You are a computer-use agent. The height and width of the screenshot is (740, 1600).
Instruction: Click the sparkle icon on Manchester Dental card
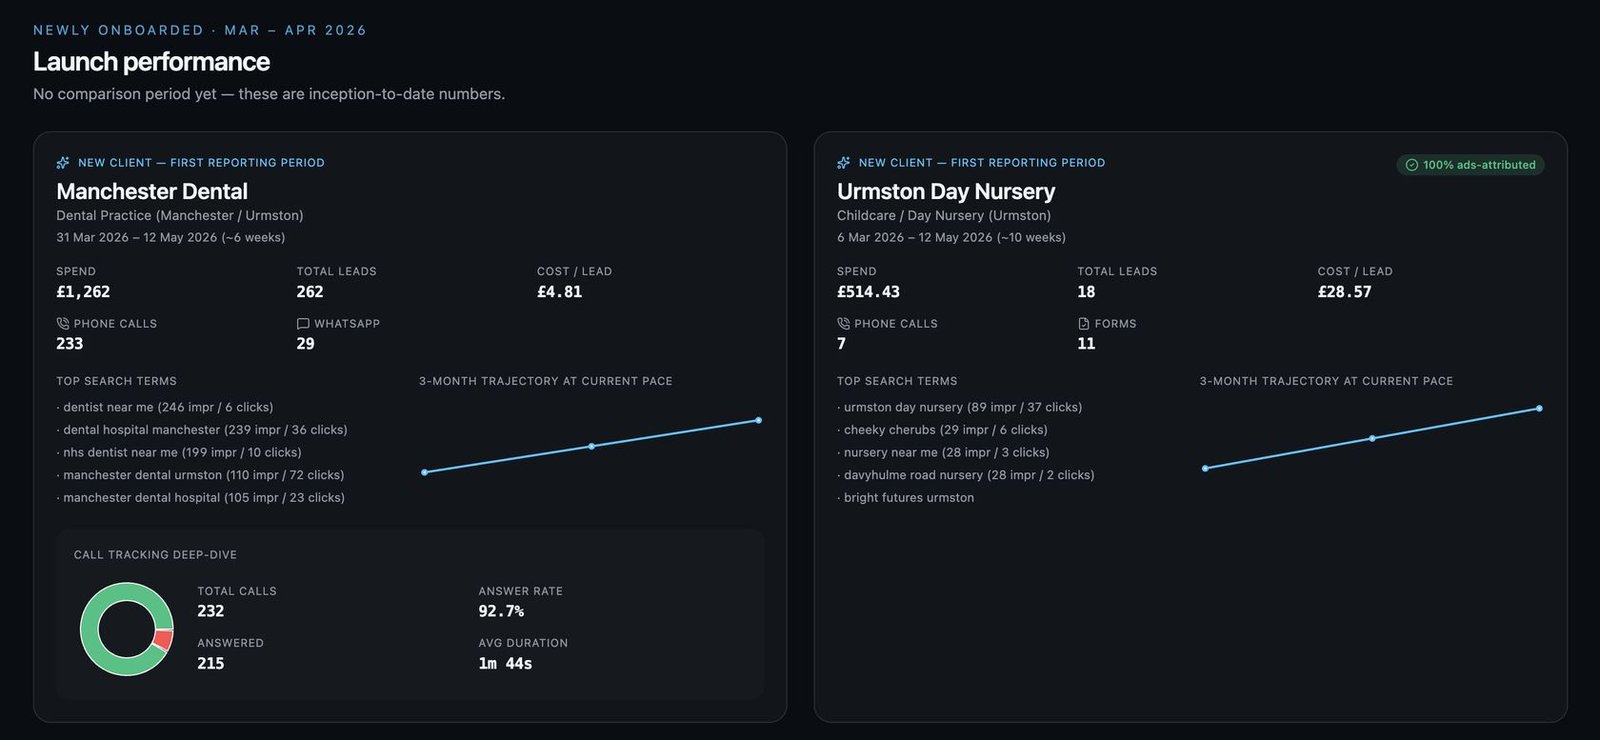point(63,162)
